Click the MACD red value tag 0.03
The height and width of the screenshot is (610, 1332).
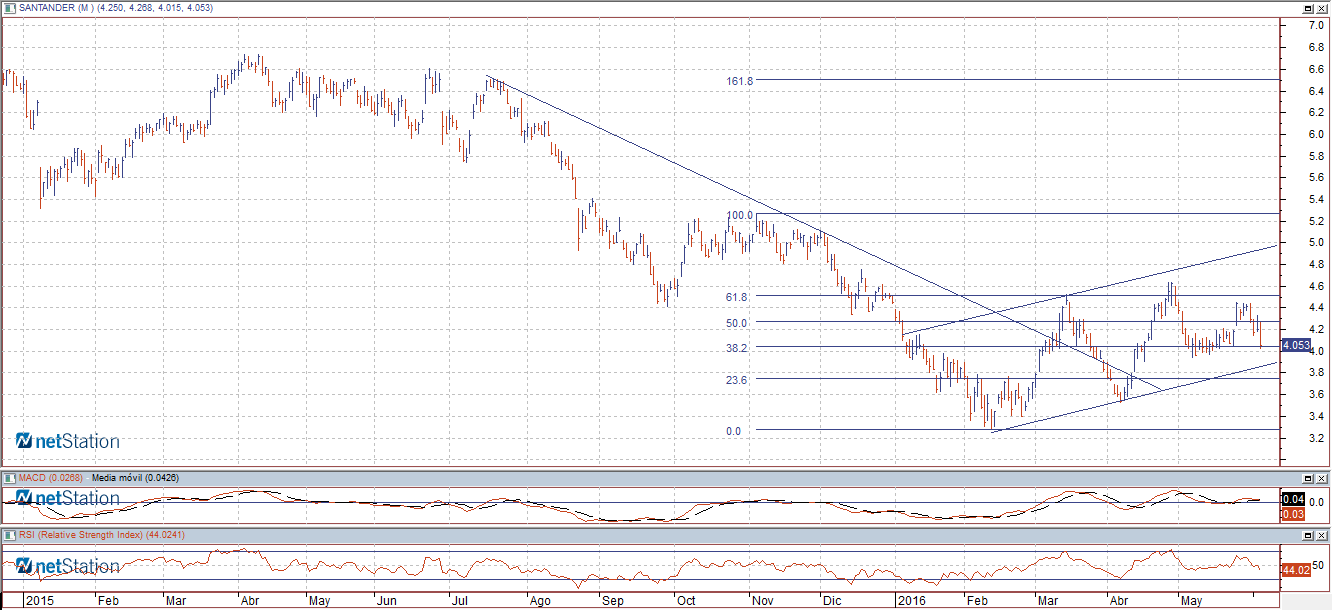click(1292, 513)
